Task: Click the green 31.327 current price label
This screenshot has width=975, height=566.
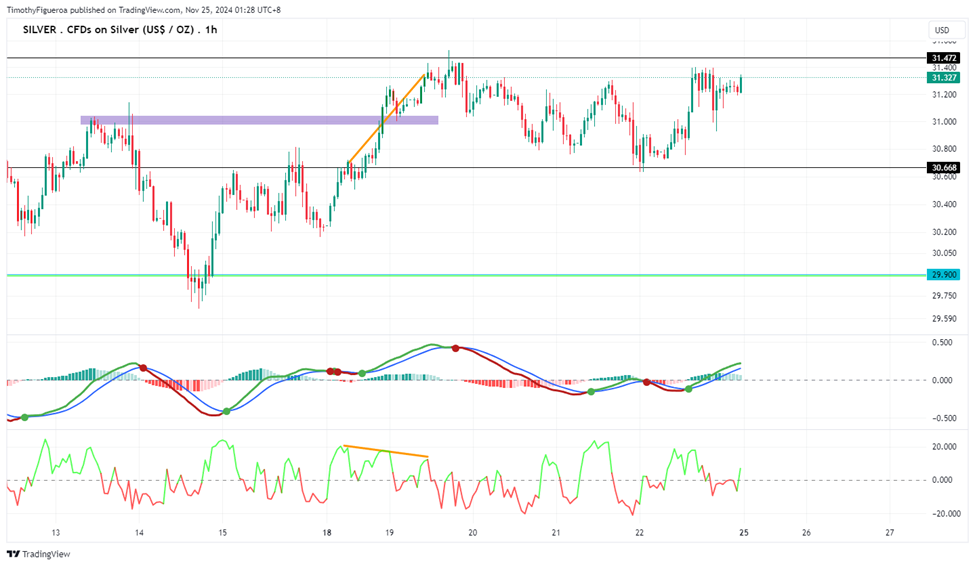Action: [943, 78]
